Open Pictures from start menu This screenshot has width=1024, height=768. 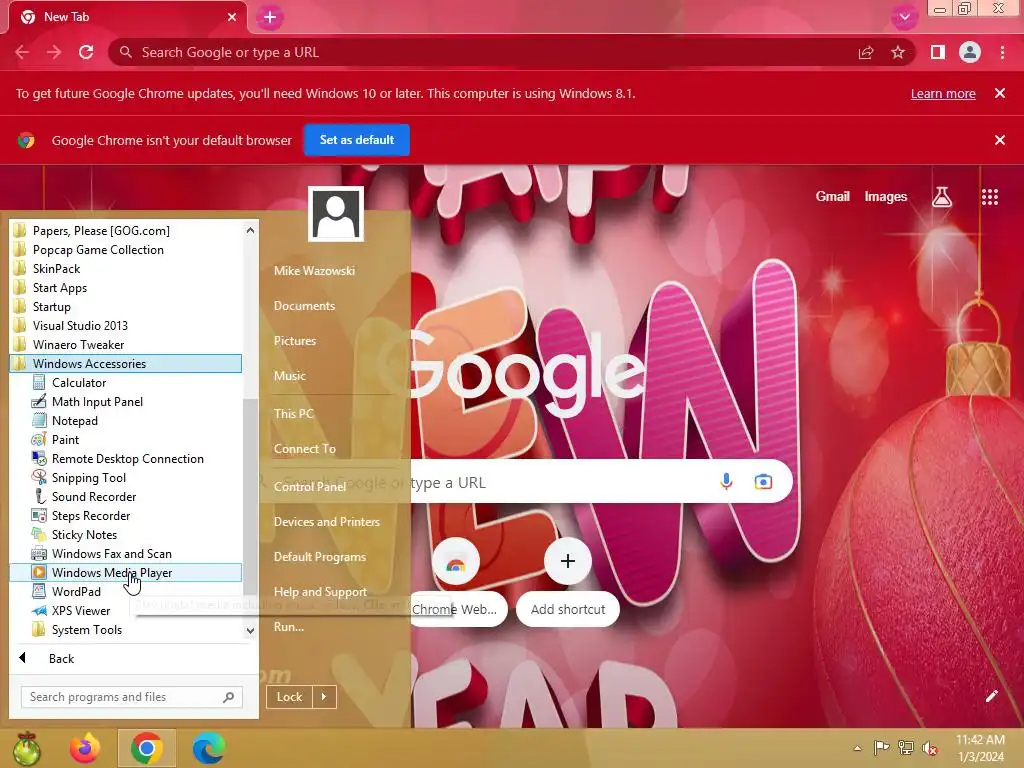click(x=295, y=341)
